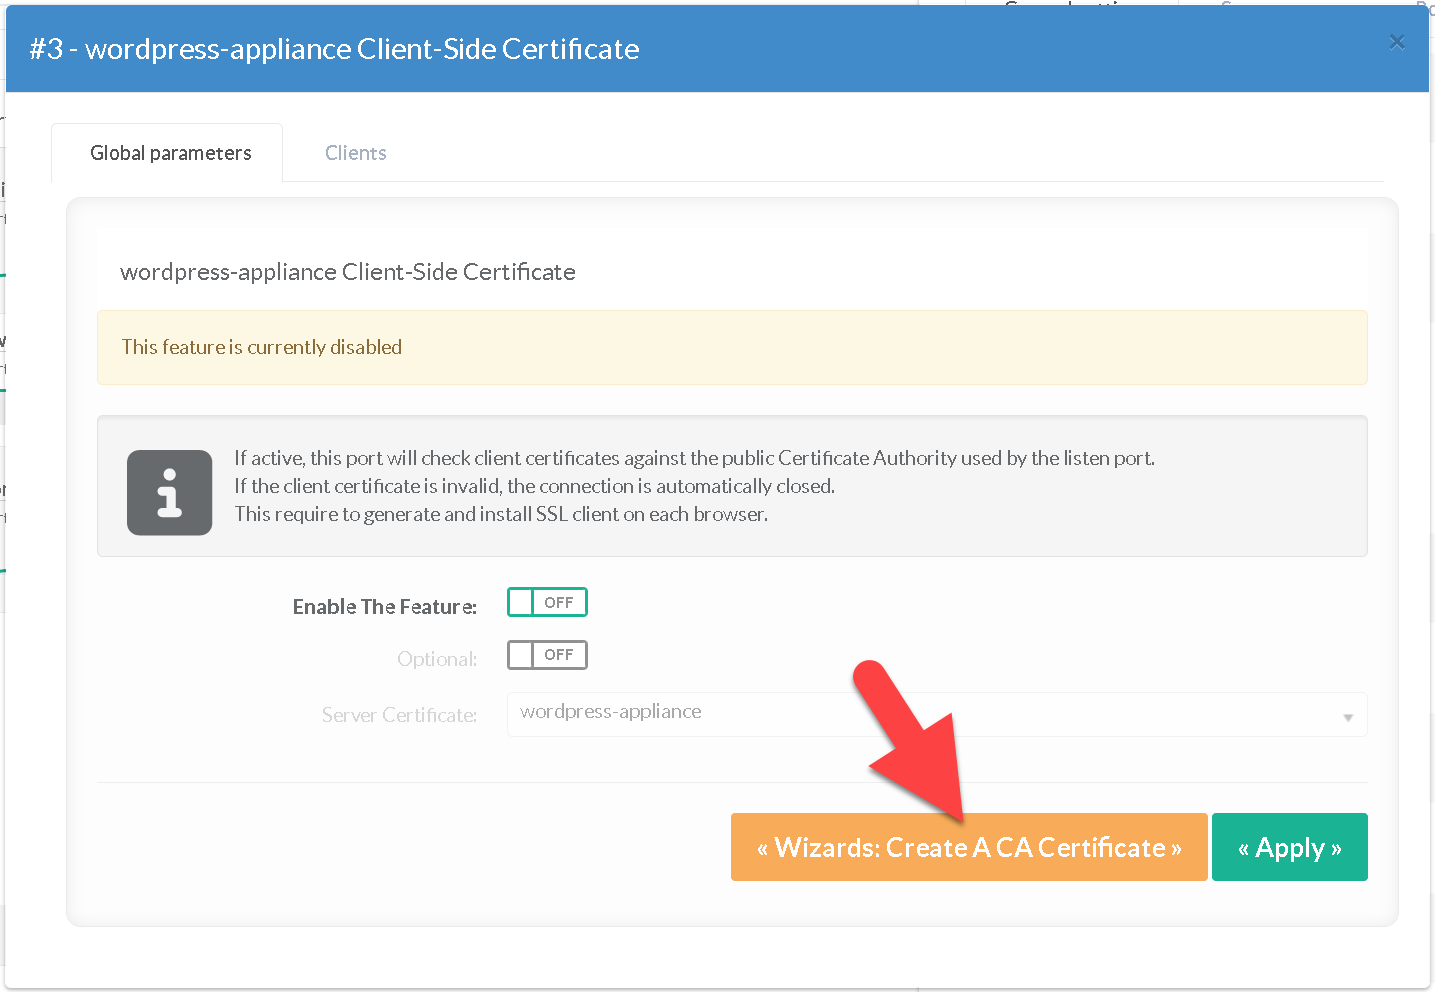Open the Clients tab

coord(355,153)
